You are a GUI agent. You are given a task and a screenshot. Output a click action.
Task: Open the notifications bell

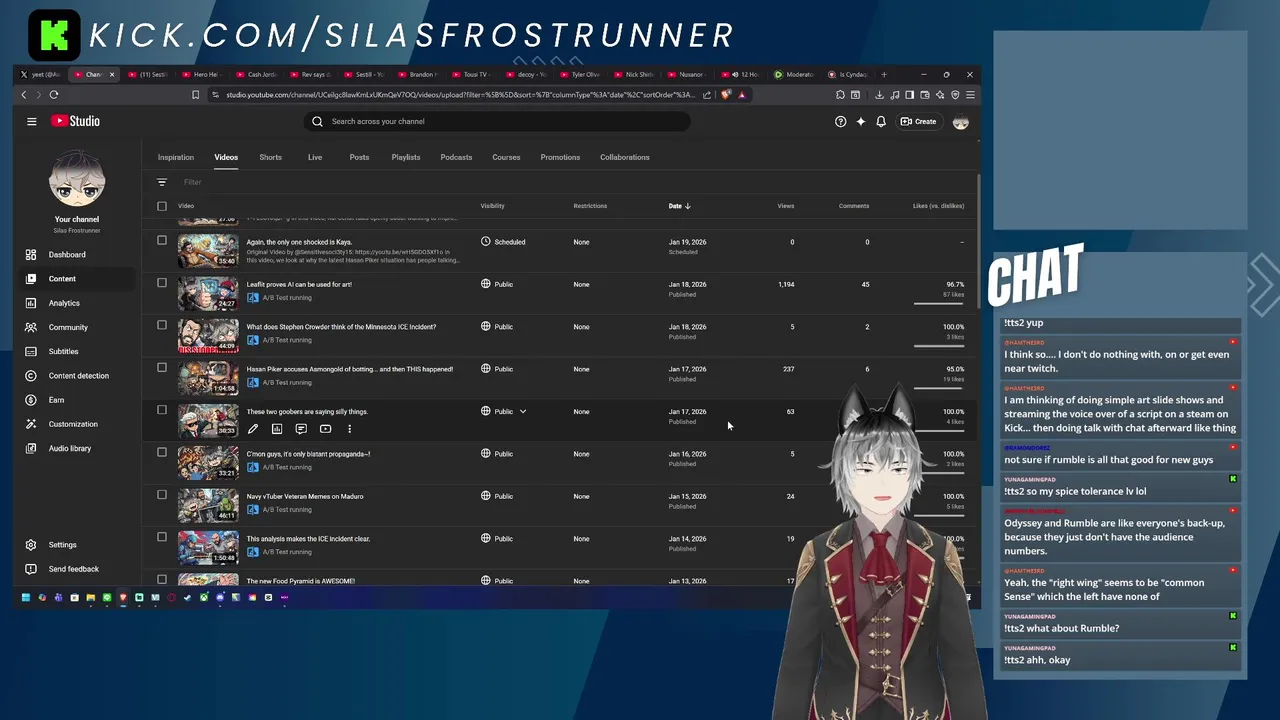coord(881,121)
